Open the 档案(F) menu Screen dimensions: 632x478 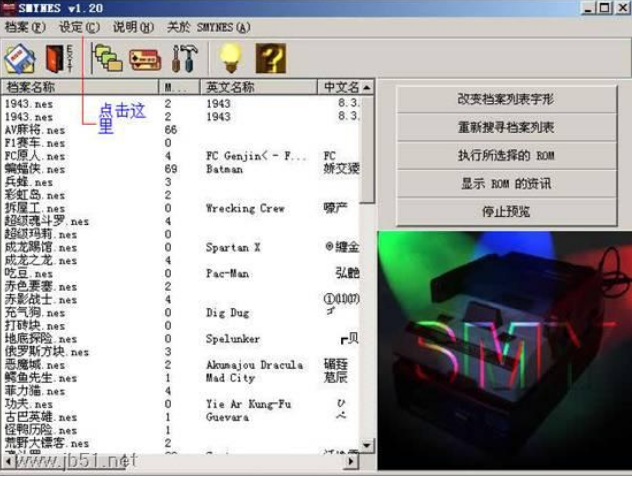(25, 27)
